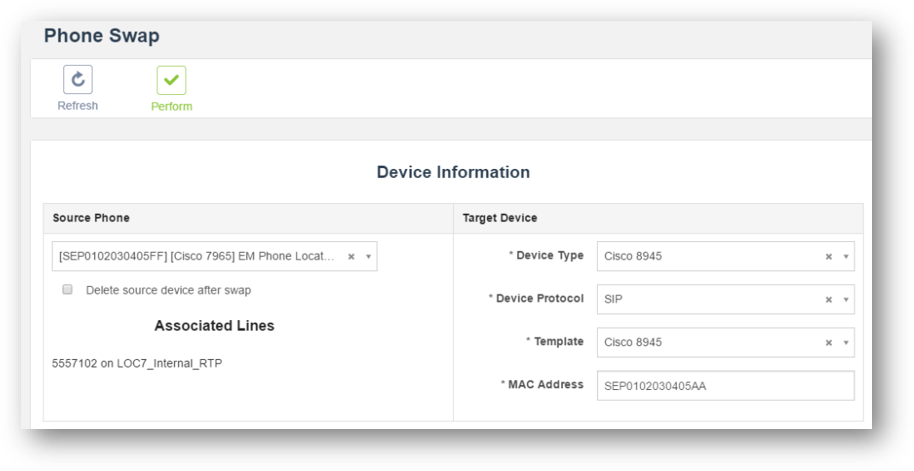
Task: Click the Refresh circular arrow icon
Action: click(x=78, y=80)
